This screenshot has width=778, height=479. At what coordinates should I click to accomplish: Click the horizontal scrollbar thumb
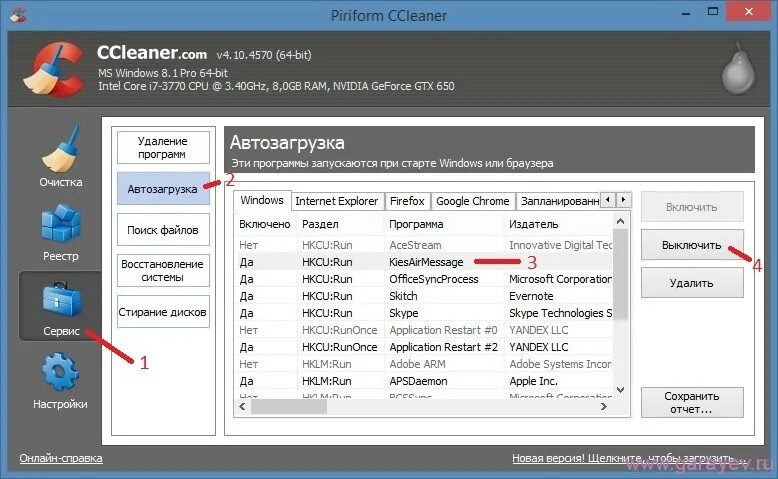pos(289,407)
